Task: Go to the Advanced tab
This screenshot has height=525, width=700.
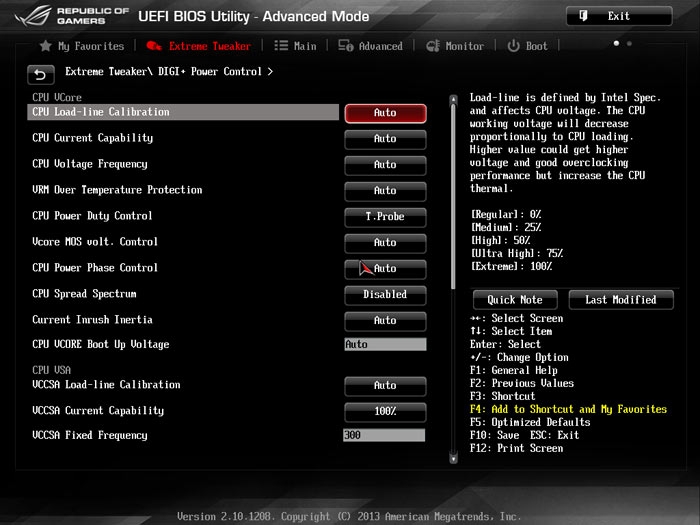Action: [371, 46]
